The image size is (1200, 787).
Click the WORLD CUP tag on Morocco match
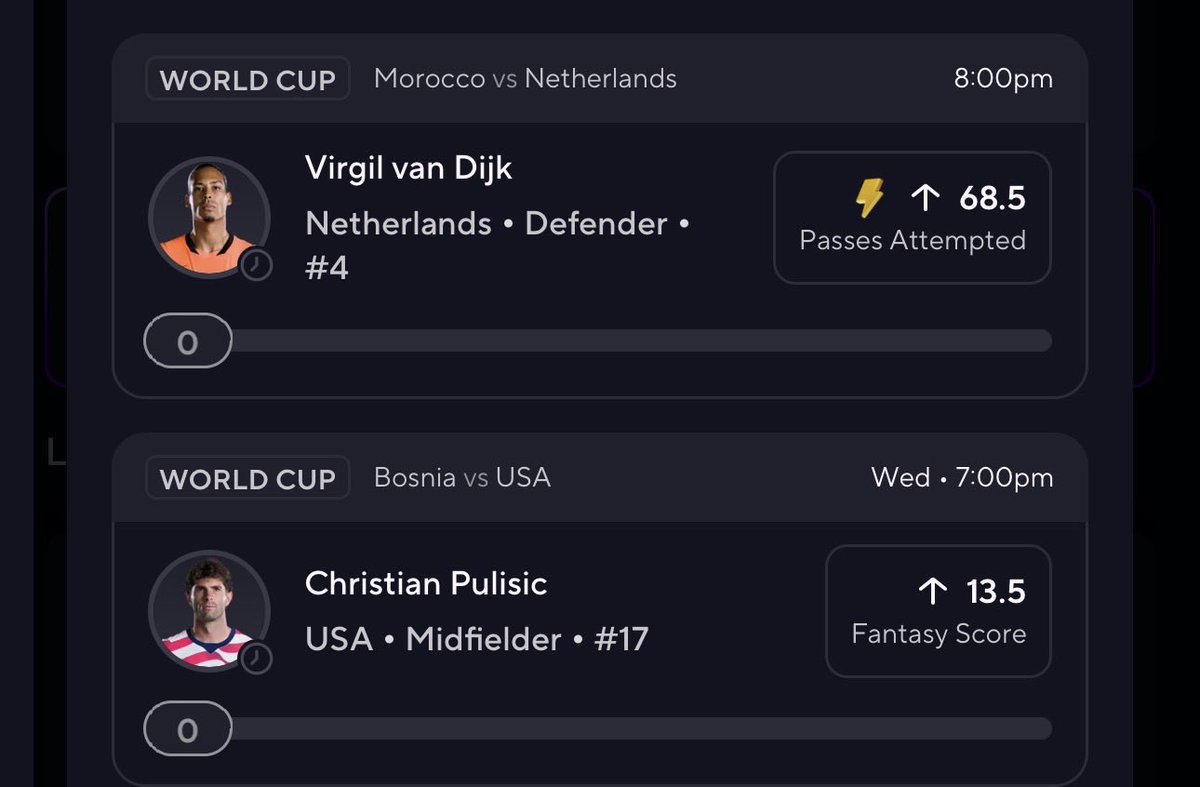(x=247, y=79)
